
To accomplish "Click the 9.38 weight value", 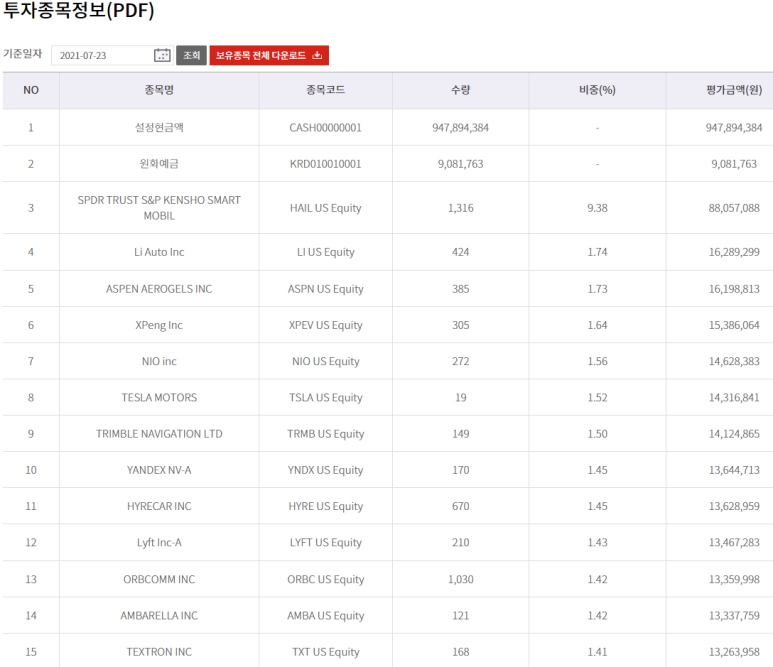I will coord(597,208).
